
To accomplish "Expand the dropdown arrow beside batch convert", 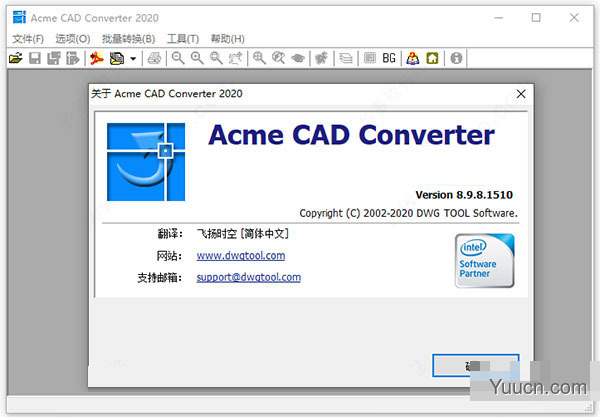I will [133, 59].
